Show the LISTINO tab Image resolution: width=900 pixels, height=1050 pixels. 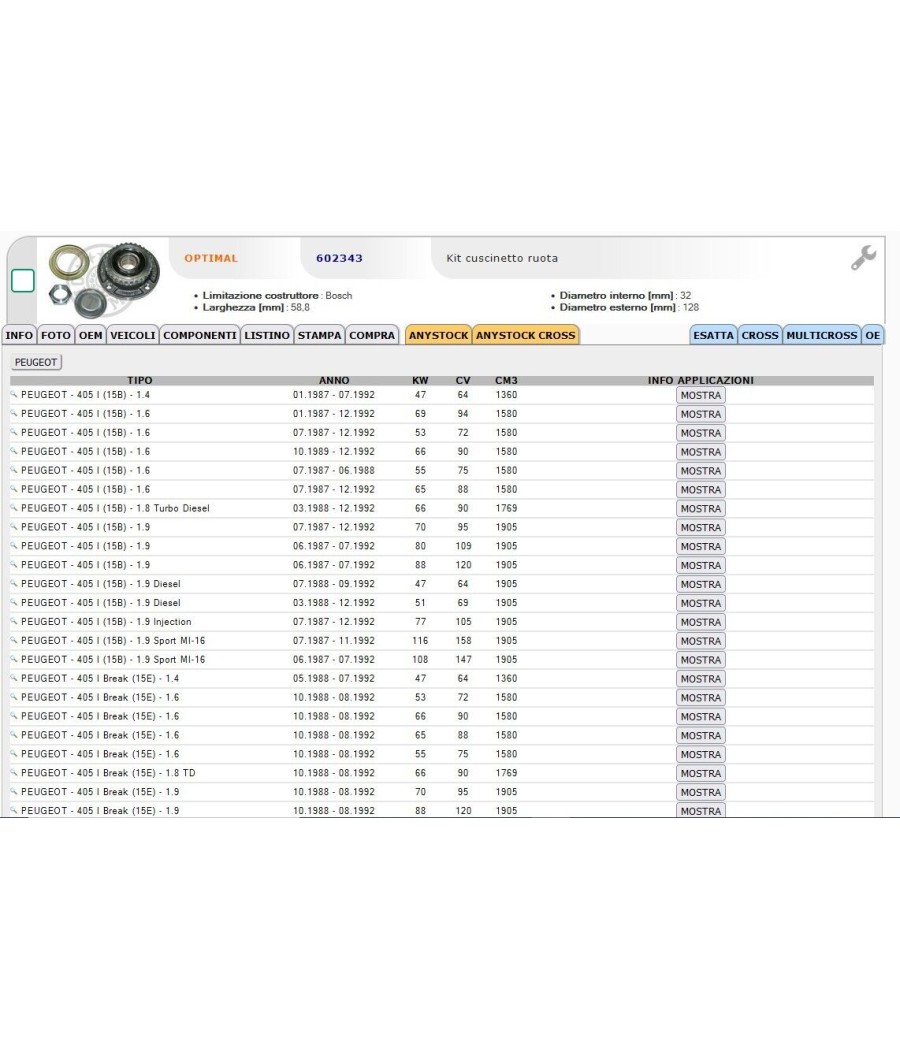click(x=267, y=335)
